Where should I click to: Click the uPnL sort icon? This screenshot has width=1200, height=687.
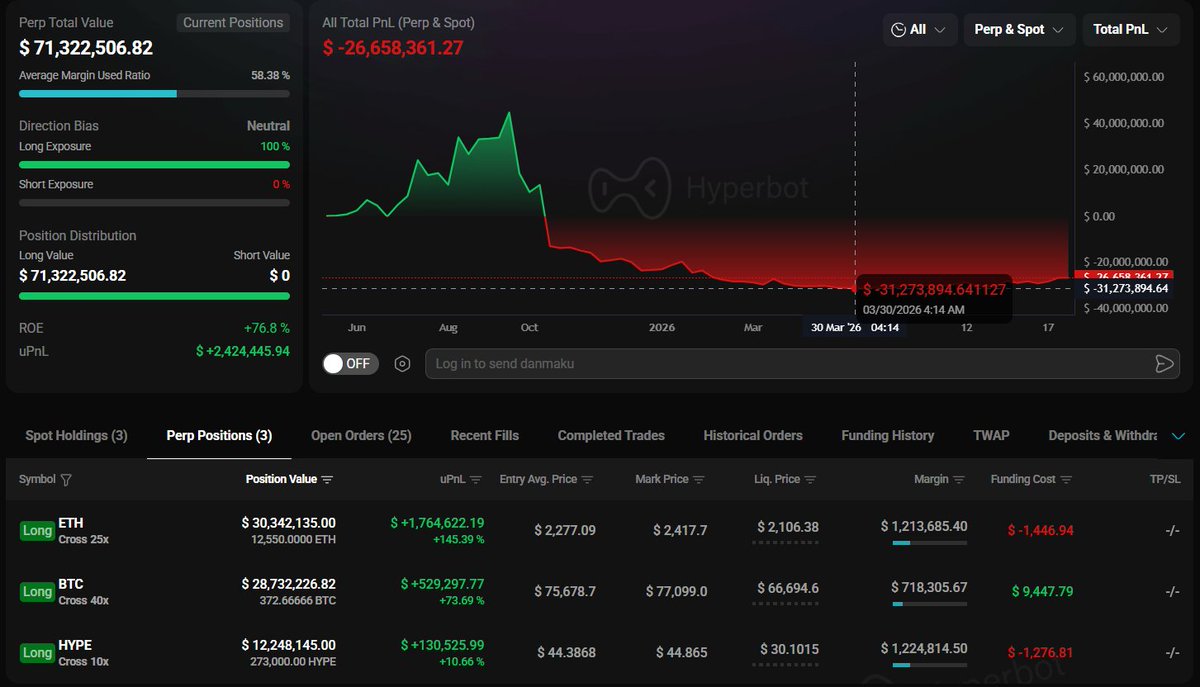pos(476,480)
